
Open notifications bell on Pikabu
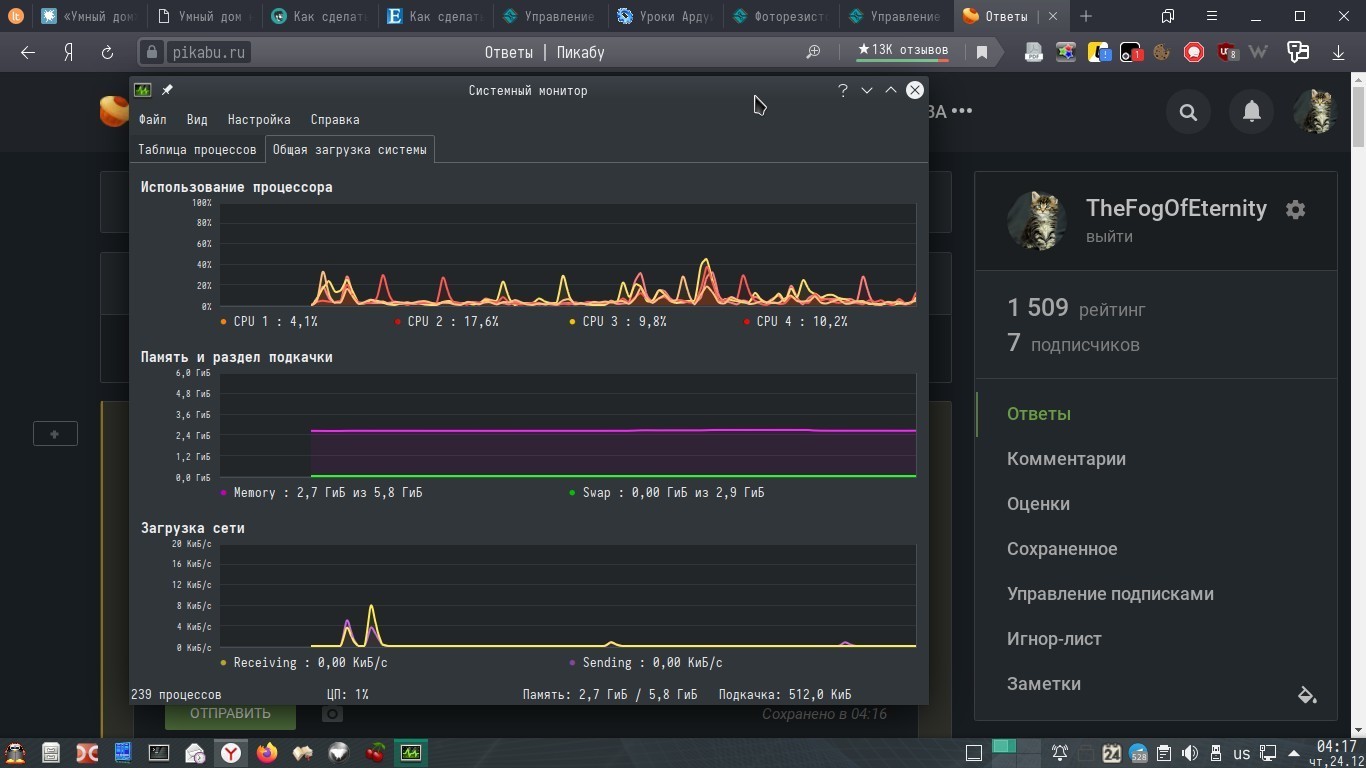point(1251,112)
